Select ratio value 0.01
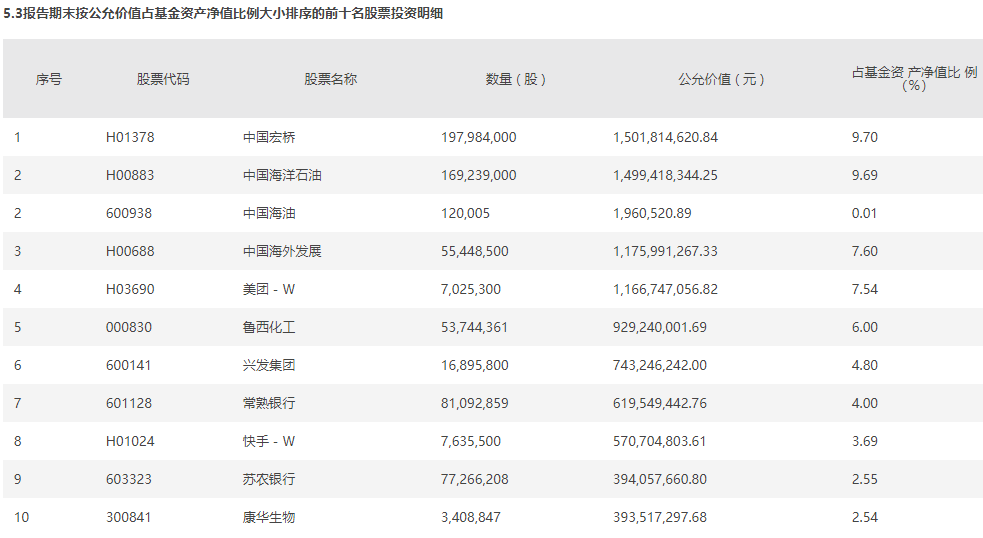This screenshot has height=538, width=983. click(x=864, y=213)
